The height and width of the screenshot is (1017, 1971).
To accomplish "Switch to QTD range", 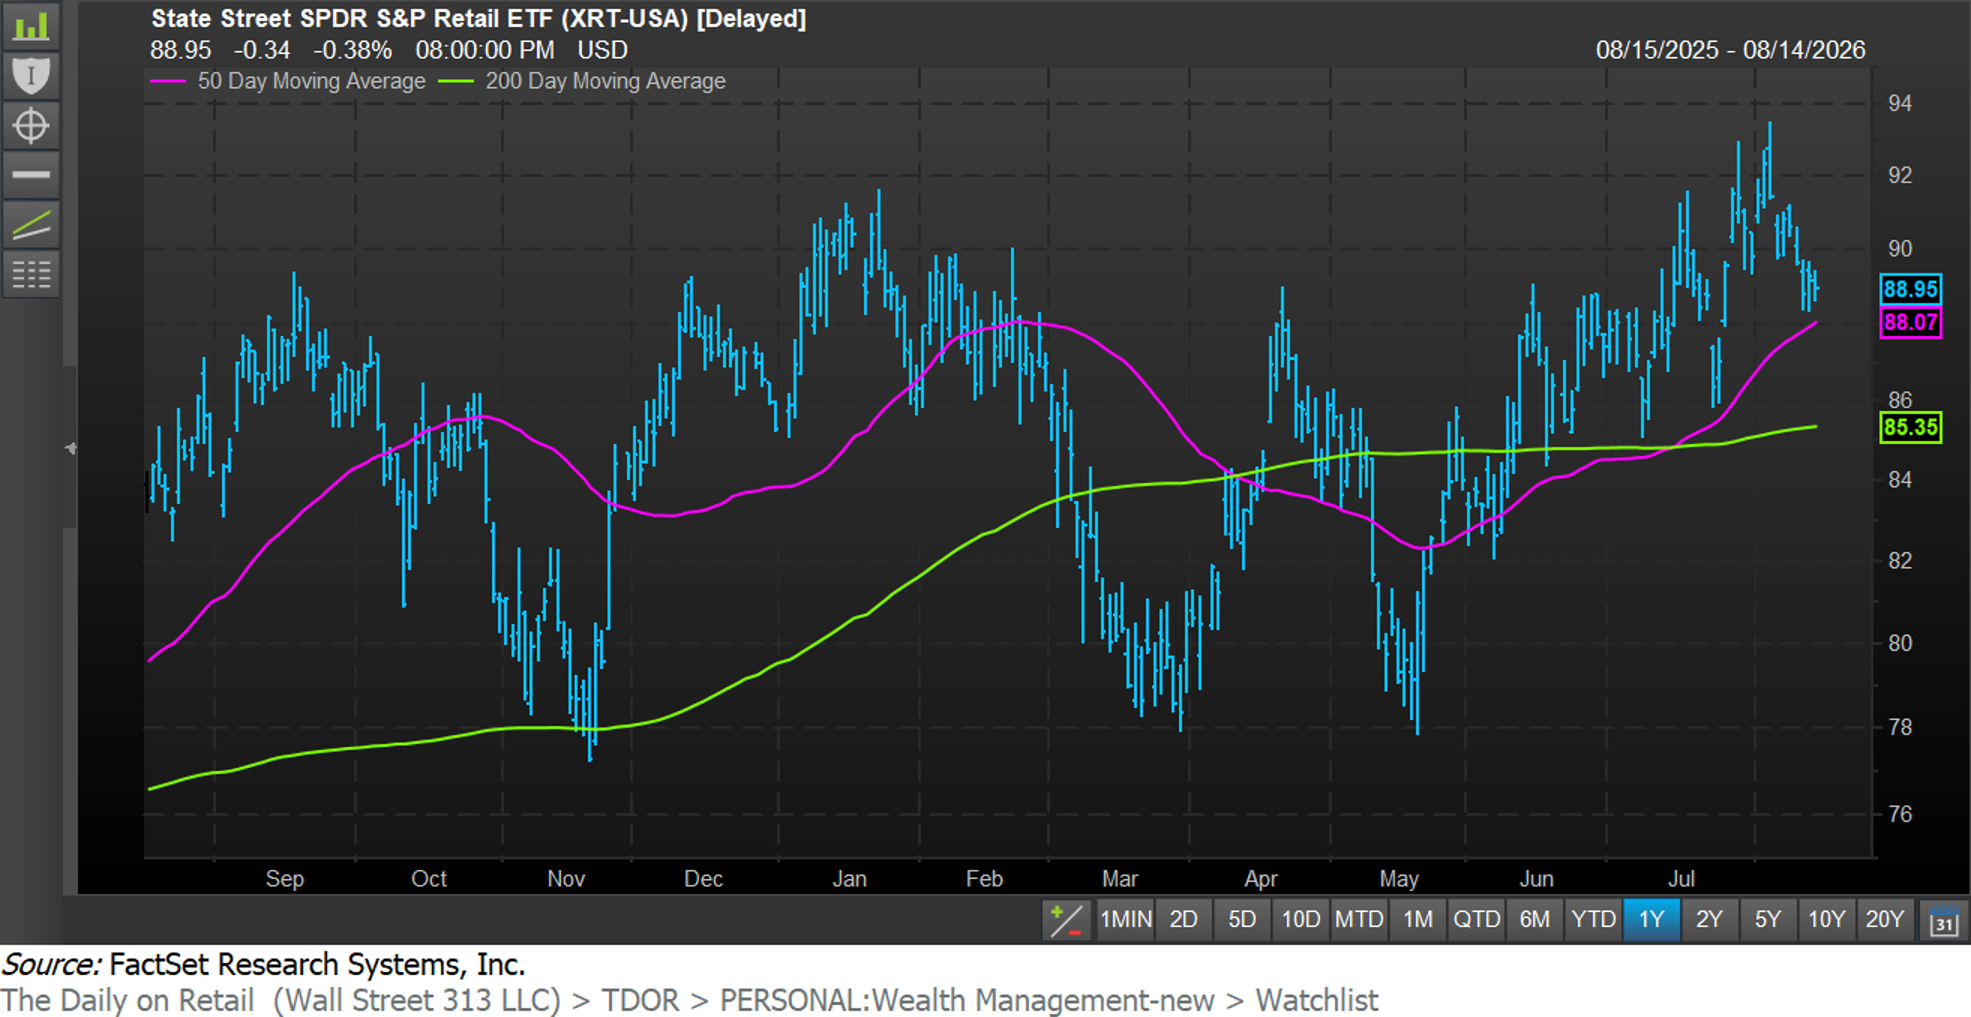I will click(x=1476, y=919).
